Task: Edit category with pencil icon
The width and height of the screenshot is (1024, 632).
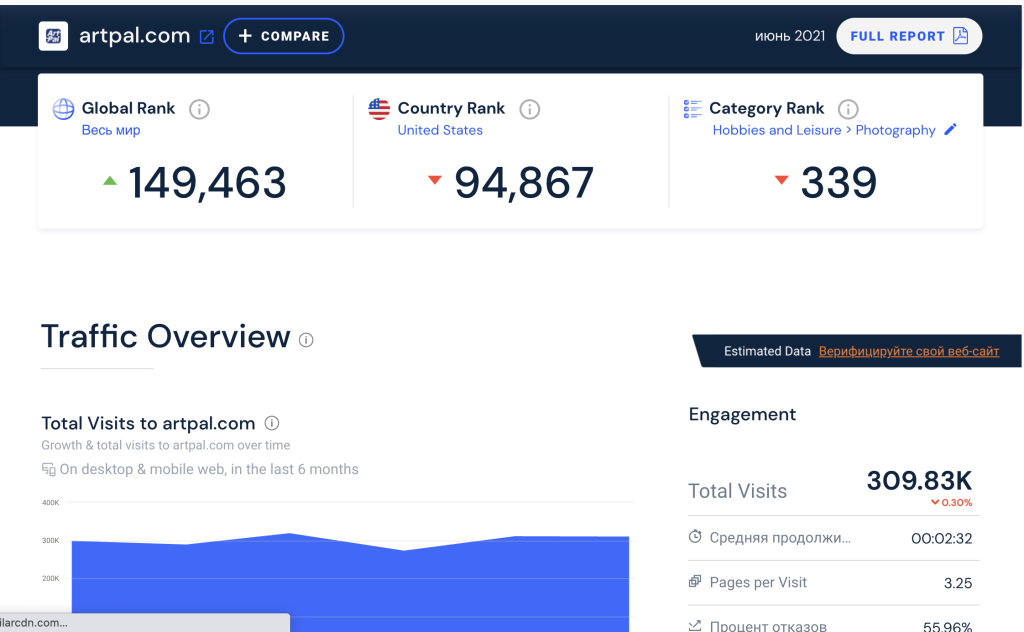Action: 950,129
